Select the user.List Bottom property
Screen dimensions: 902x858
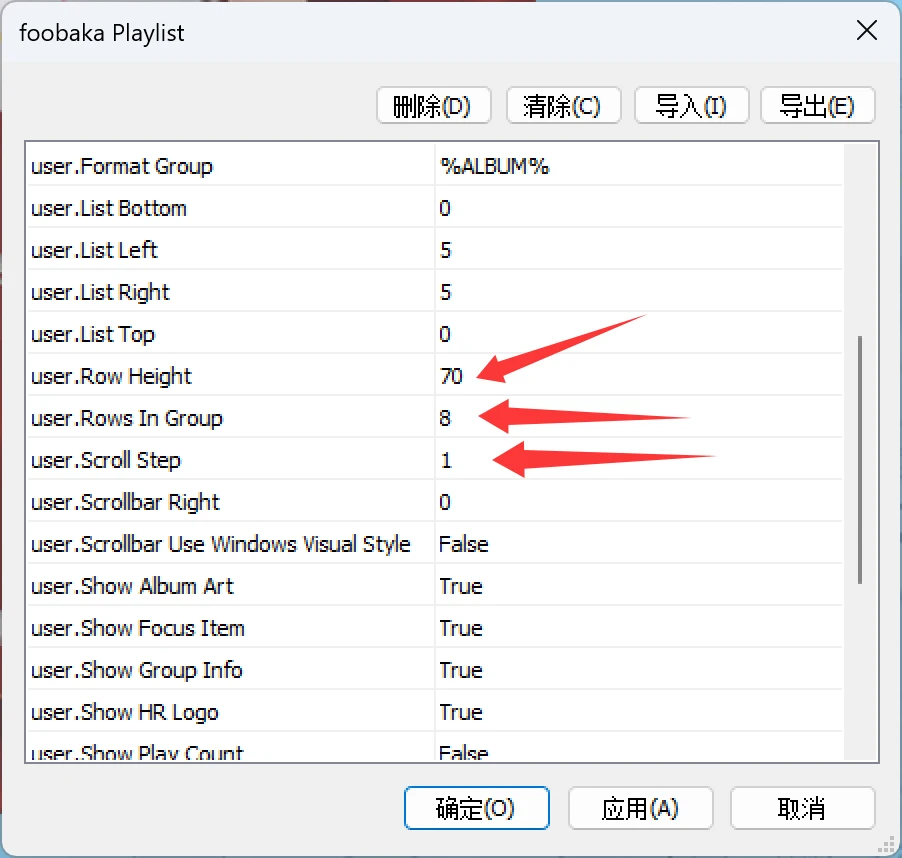(109, 208)
